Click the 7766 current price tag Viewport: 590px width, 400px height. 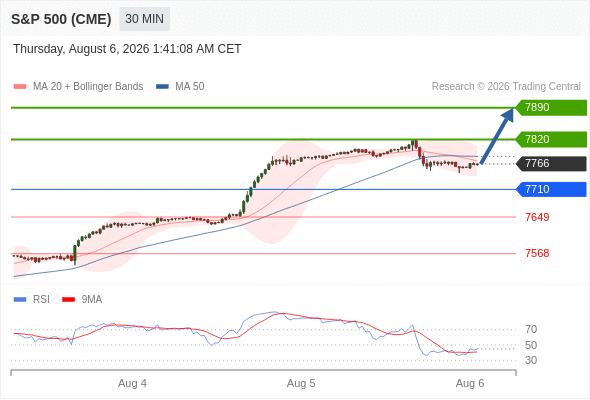coord(551,164)
